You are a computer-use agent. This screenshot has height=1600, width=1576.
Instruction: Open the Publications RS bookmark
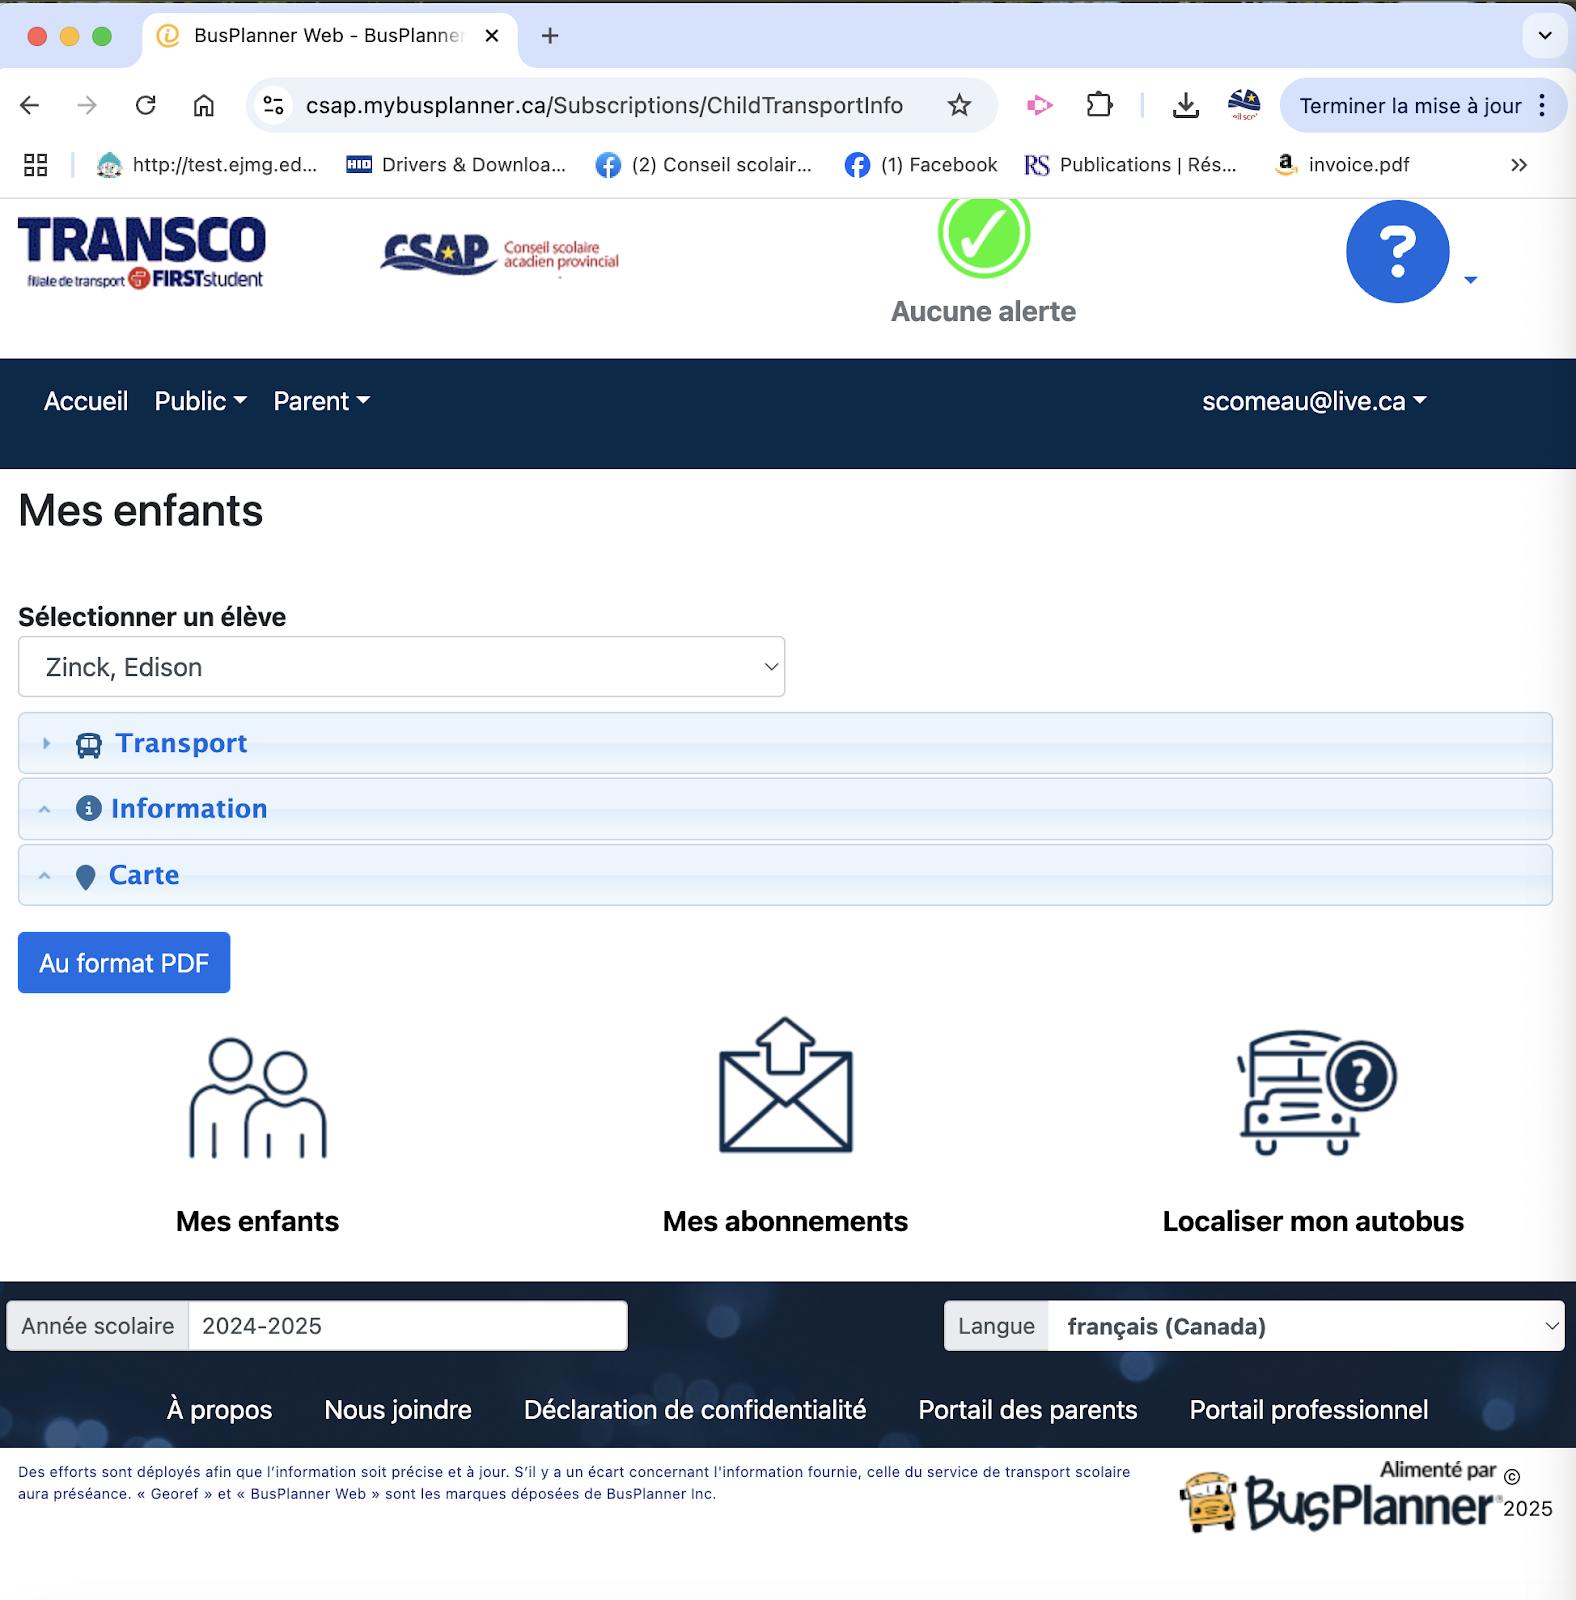[1131, 165]
